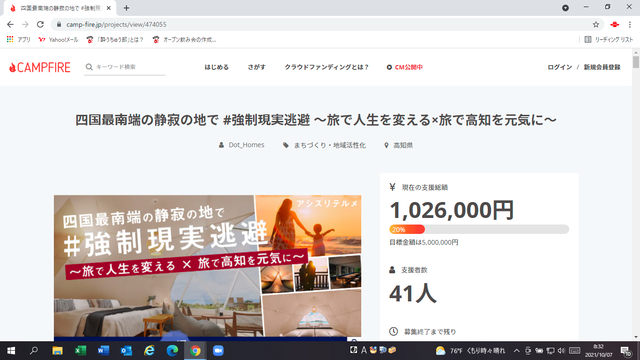Viewport: 640px width, 360px height.
Task: Open Windows taskbar search
Action: (34, 351)
